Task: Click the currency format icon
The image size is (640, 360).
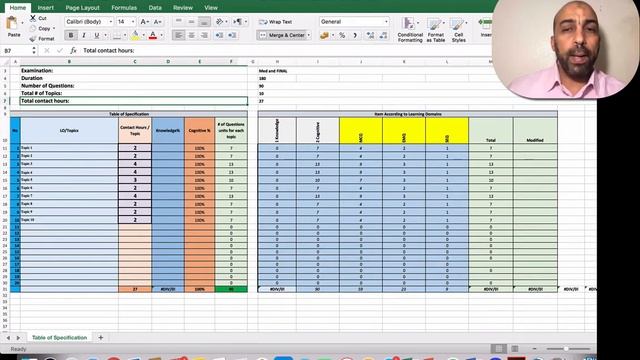Action: 324,36
